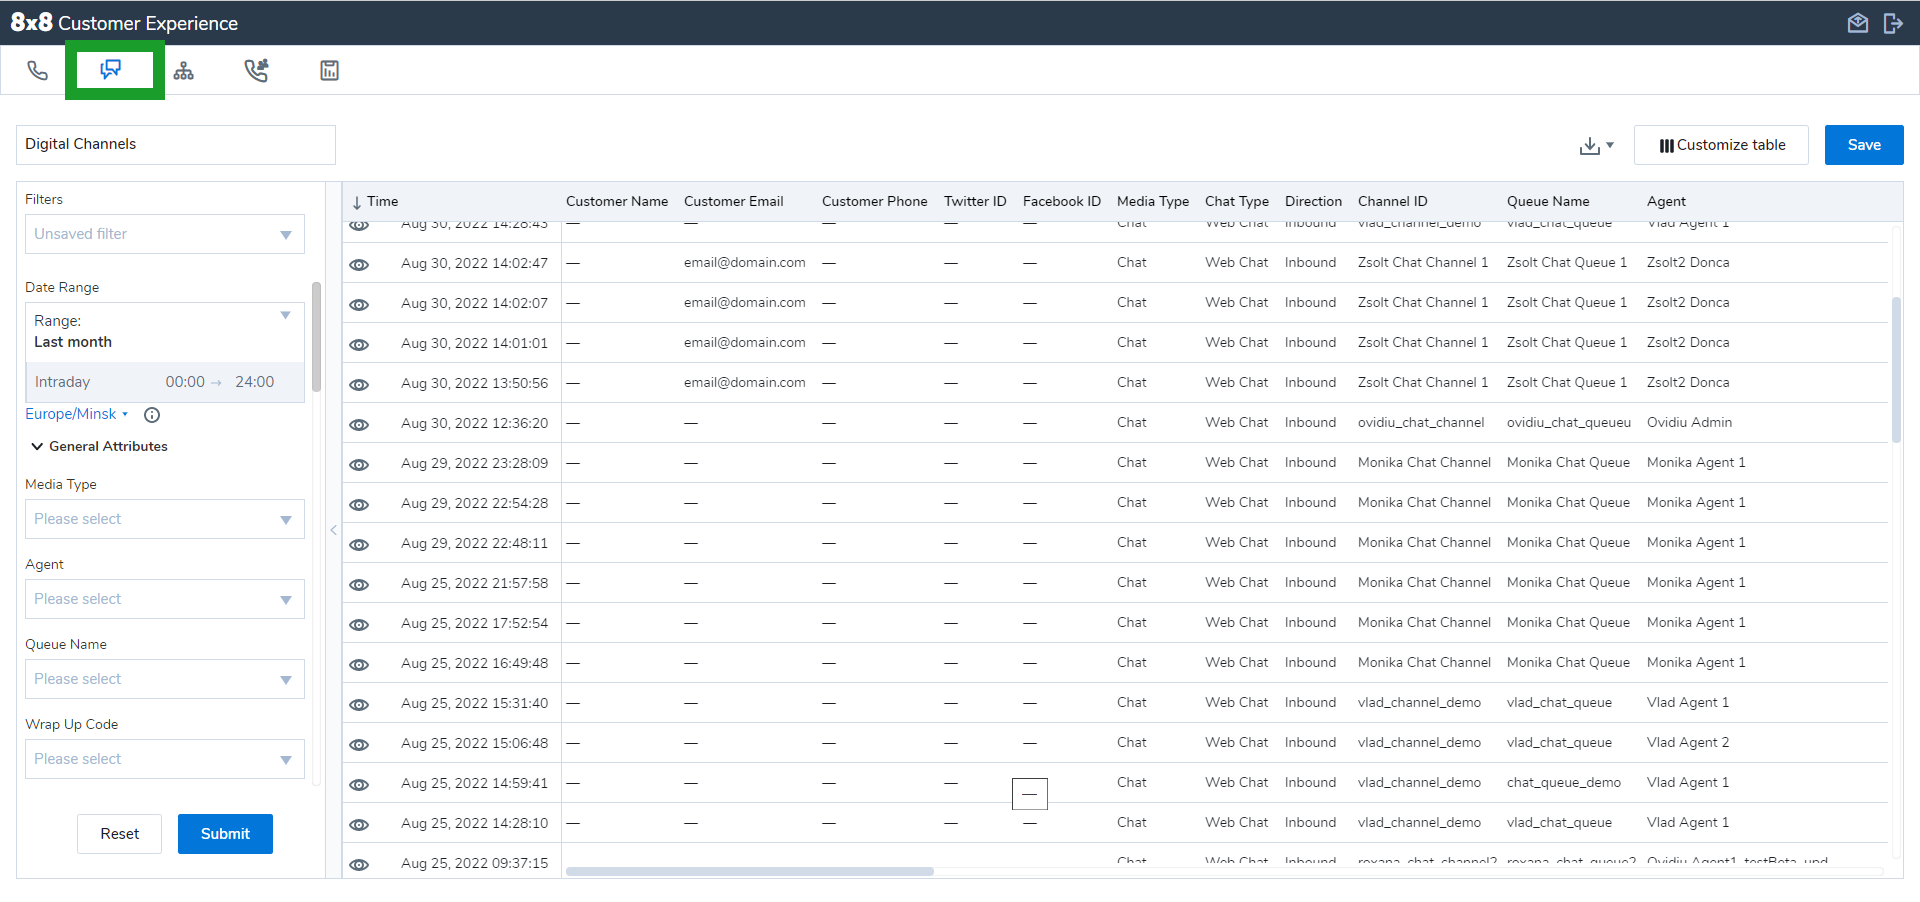Show the Aug 29 23:28:09 chat record

[359, 464]
